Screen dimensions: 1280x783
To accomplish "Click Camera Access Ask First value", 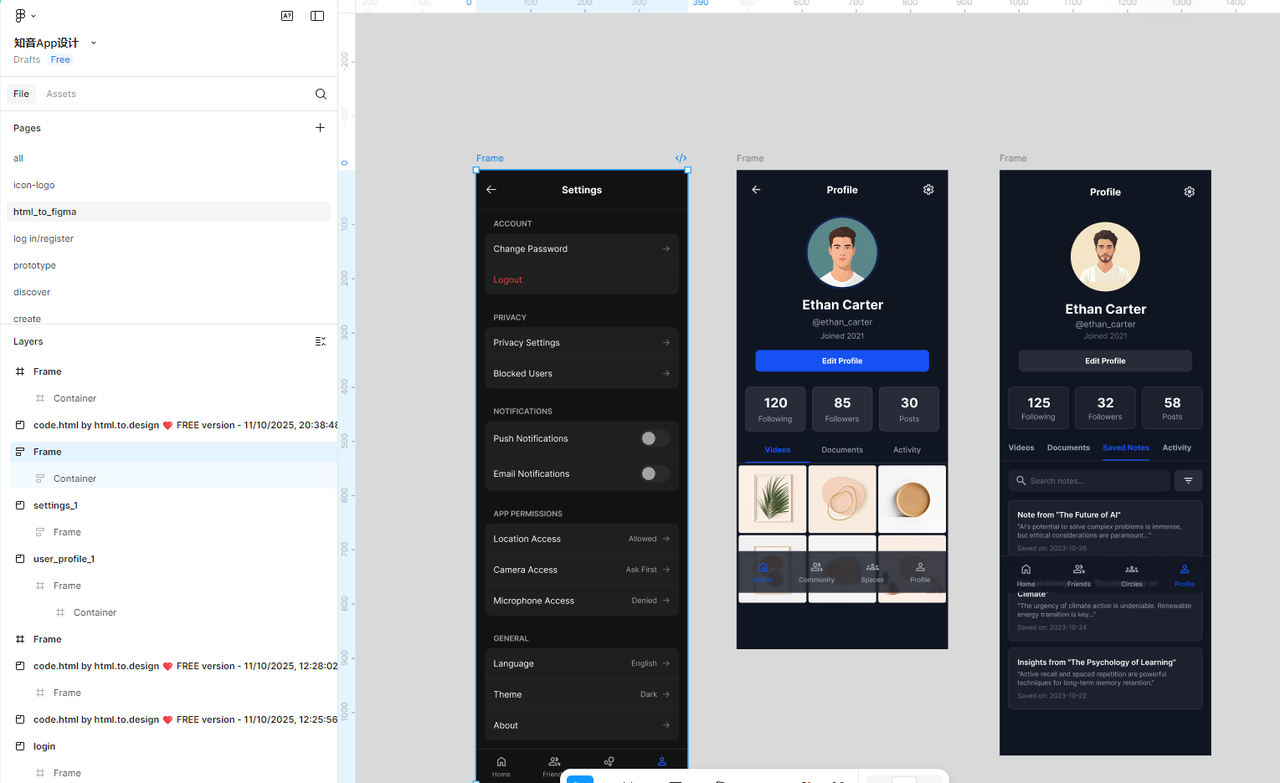I will pos(641,570).
